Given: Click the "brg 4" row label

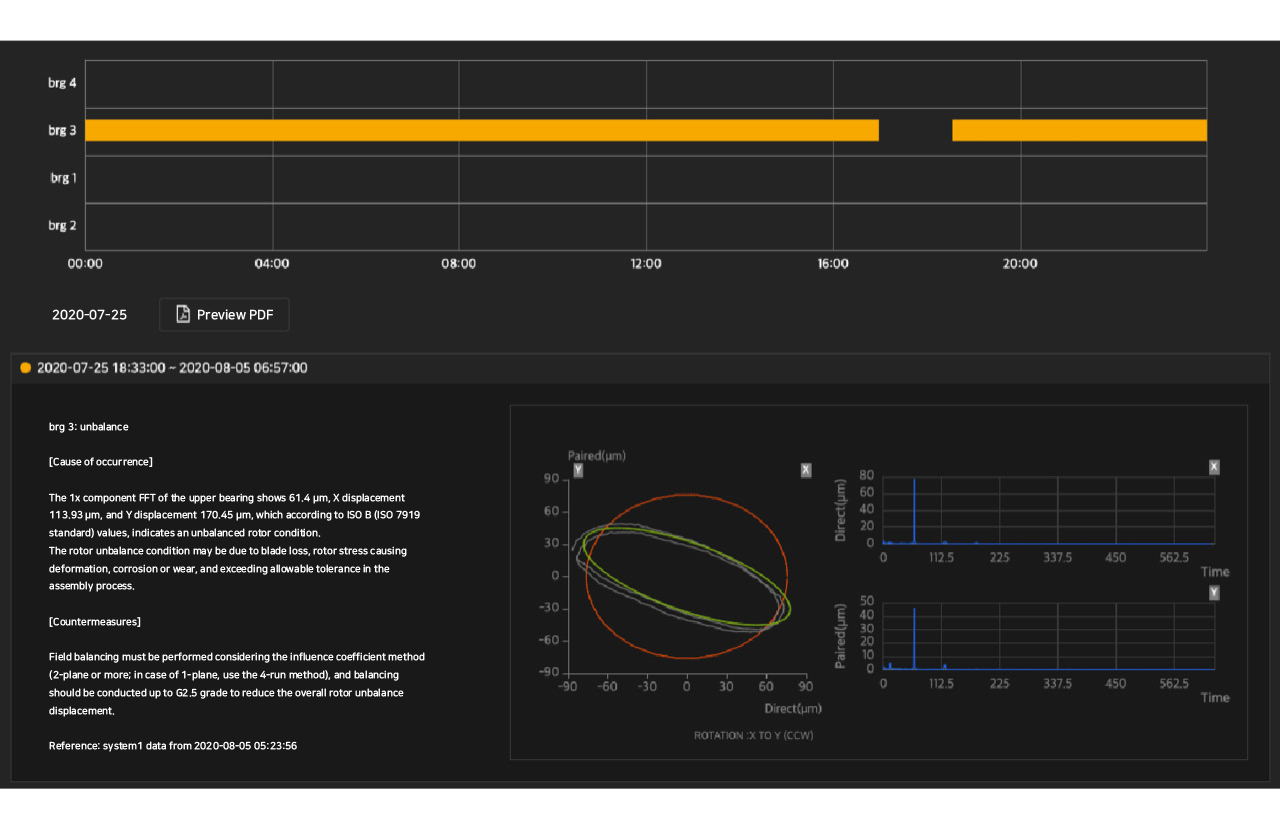Looking at the screenshot, I should 63,83.
